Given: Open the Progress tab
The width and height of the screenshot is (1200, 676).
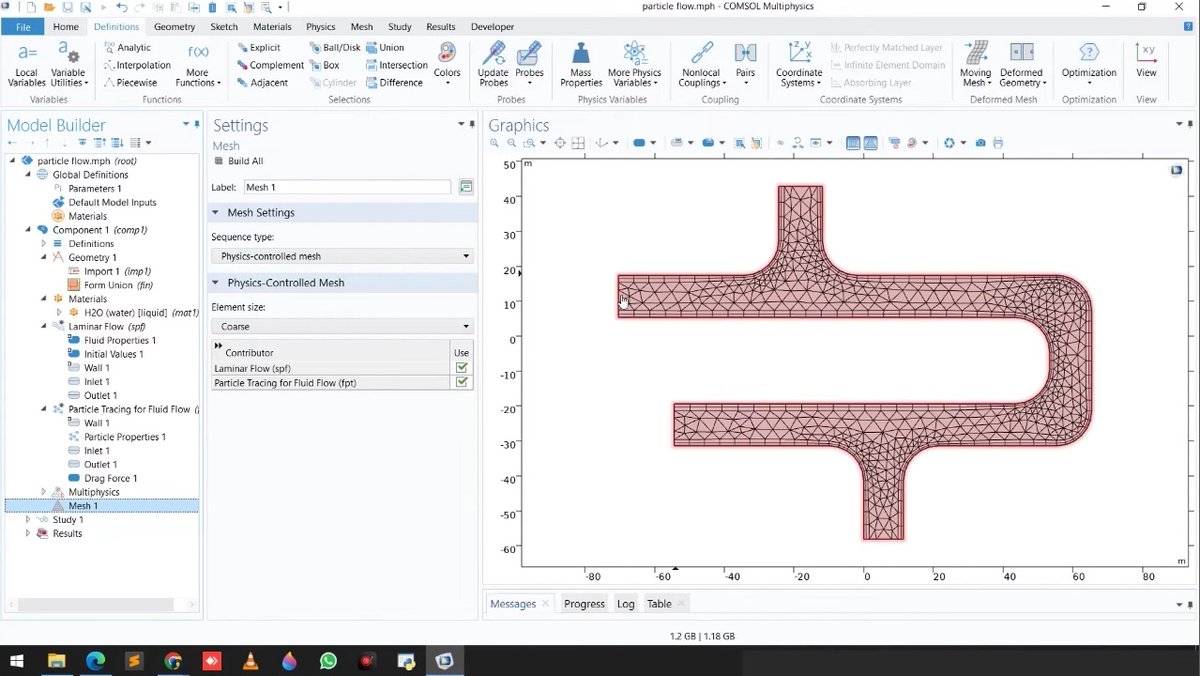Looking at the screenshot, I should point(584,604).
